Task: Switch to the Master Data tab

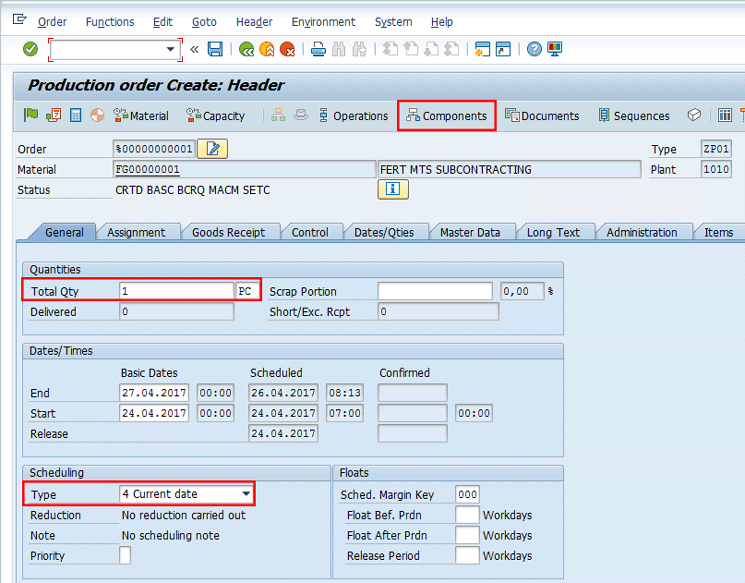Action: point(470,232)
